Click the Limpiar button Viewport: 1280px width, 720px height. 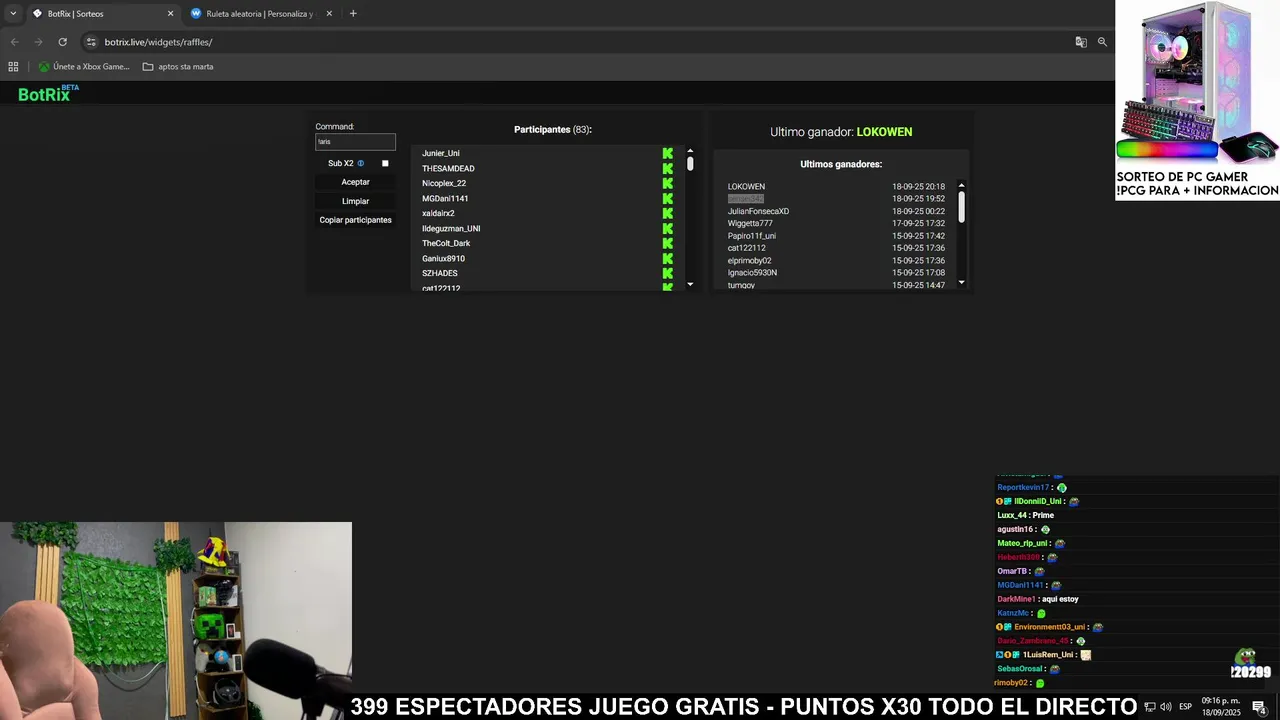[x=355, y=201]
